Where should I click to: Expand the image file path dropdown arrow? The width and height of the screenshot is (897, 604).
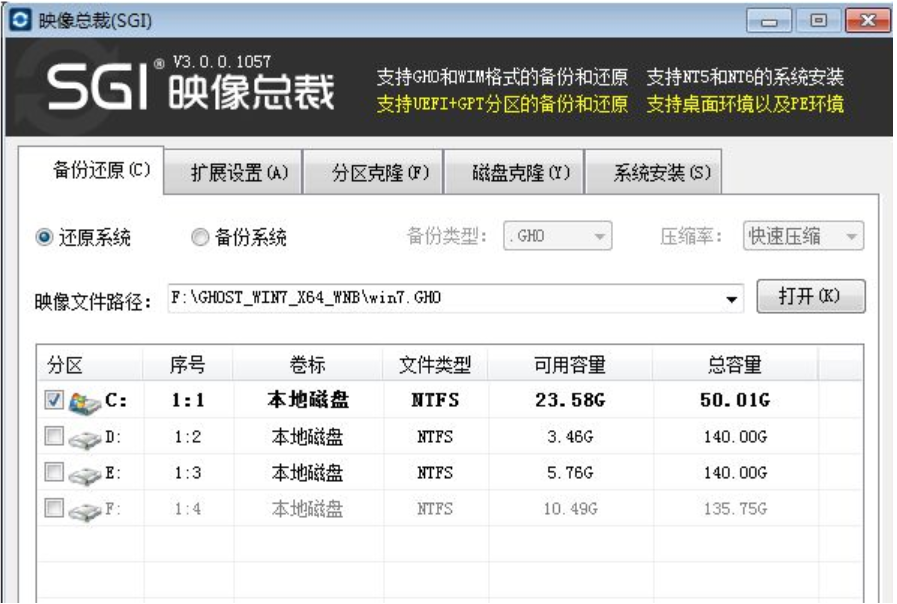732,299
